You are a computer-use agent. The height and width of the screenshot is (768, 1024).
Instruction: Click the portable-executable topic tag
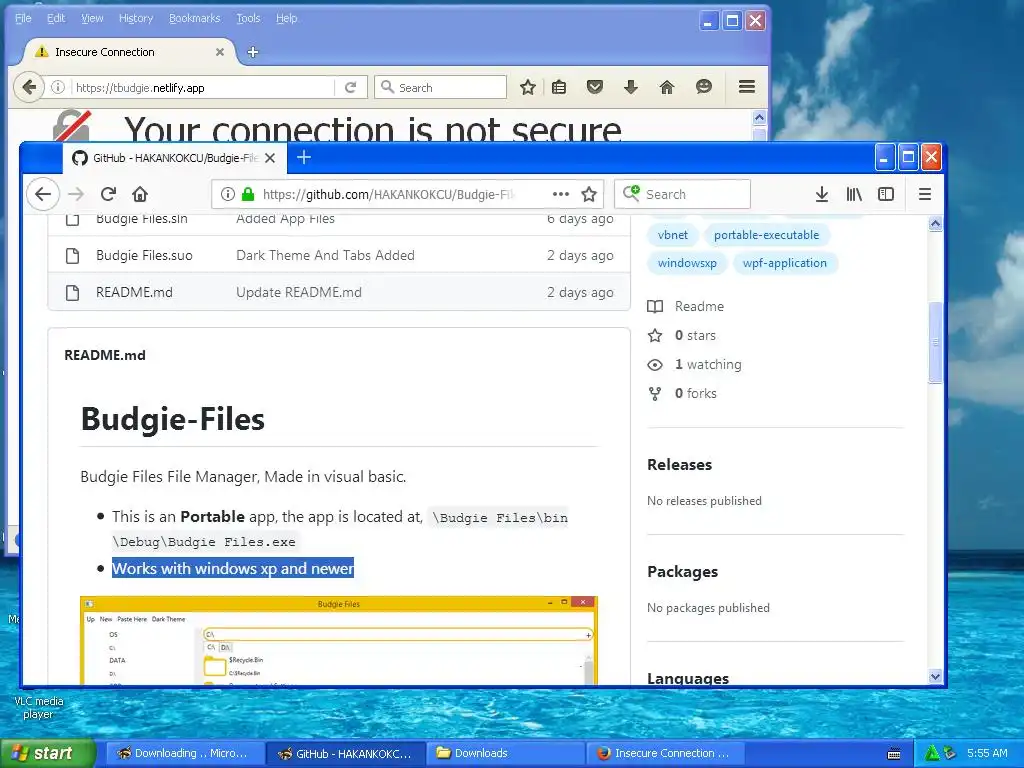click(x=766, y=235)
